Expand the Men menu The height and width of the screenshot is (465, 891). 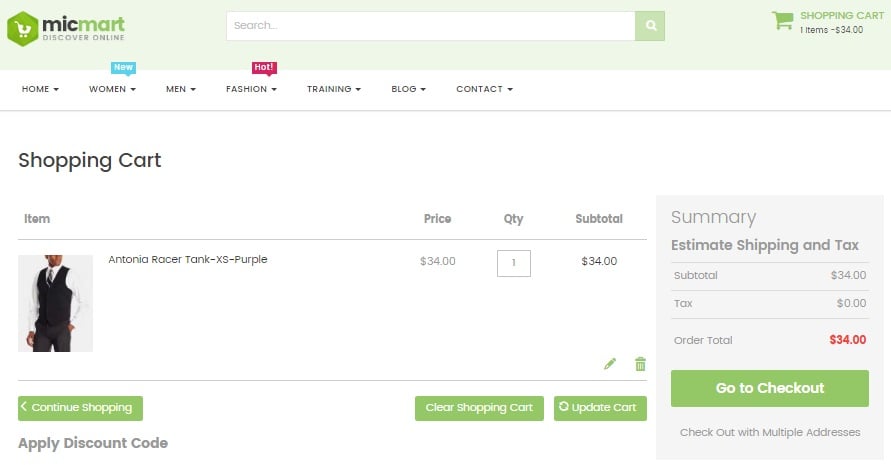[x=181, y=89]
